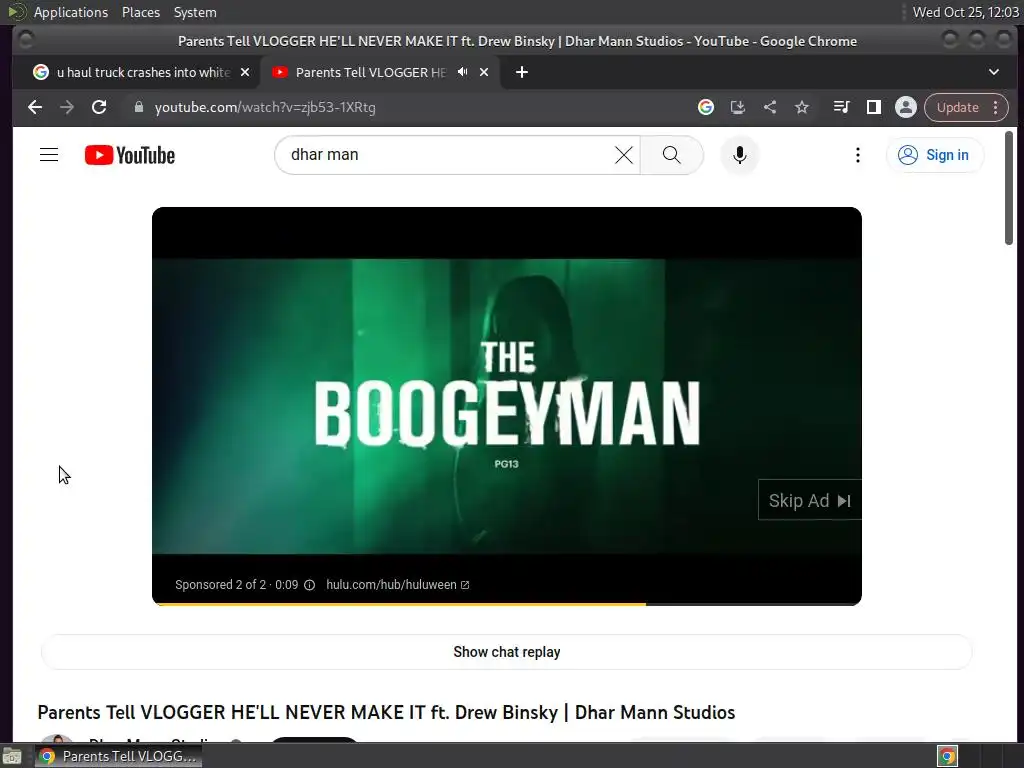Image resolution: width=1024 pixels, height=768 pixels.
Task: Close the u haul truck tab
Action: 245,72
